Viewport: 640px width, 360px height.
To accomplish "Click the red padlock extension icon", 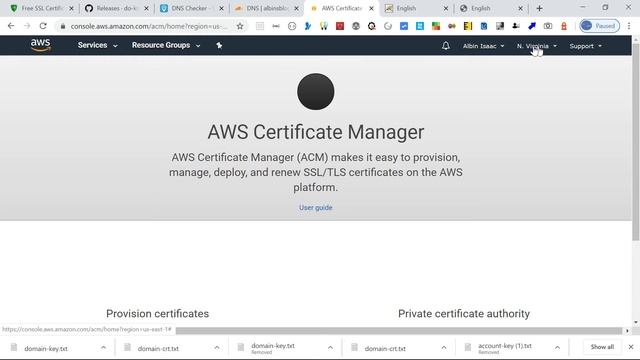I will pyautogui.click(x=564, y=26).
